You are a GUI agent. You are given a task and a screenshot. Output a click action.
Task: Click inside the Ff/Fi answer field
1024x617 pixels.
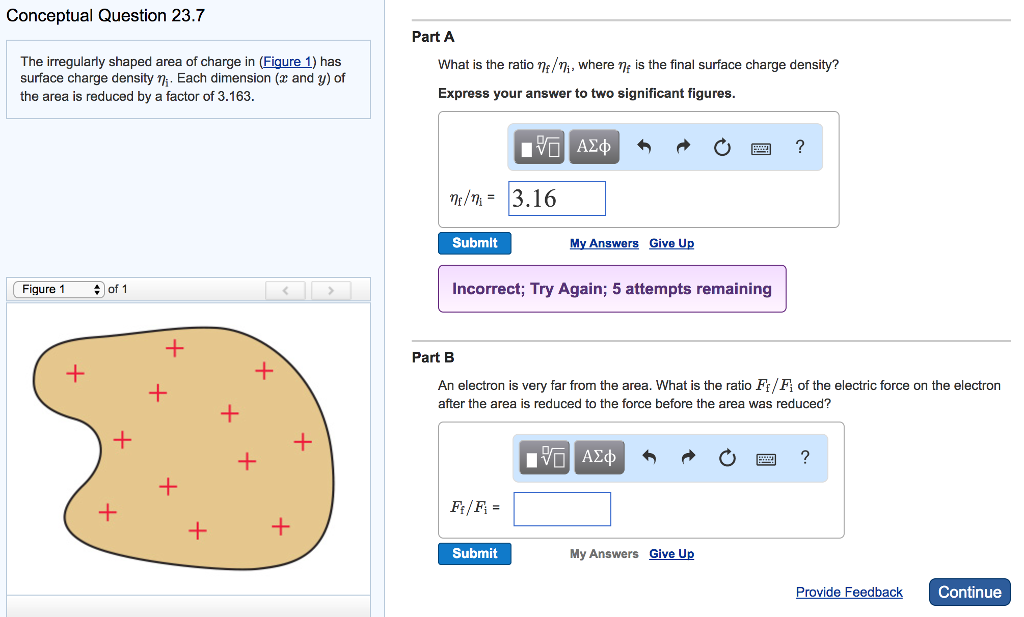point(561,508)
